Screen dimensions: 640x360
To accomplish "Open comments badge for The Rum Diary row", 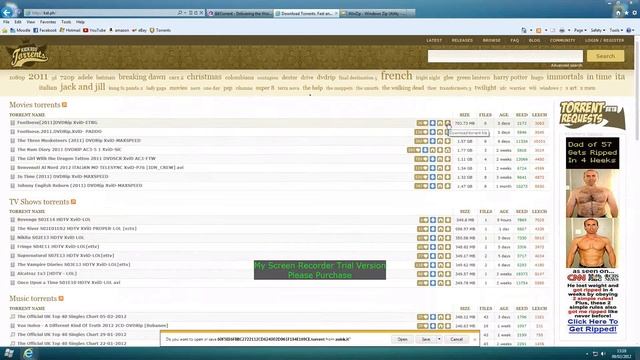I will point(414,150).
